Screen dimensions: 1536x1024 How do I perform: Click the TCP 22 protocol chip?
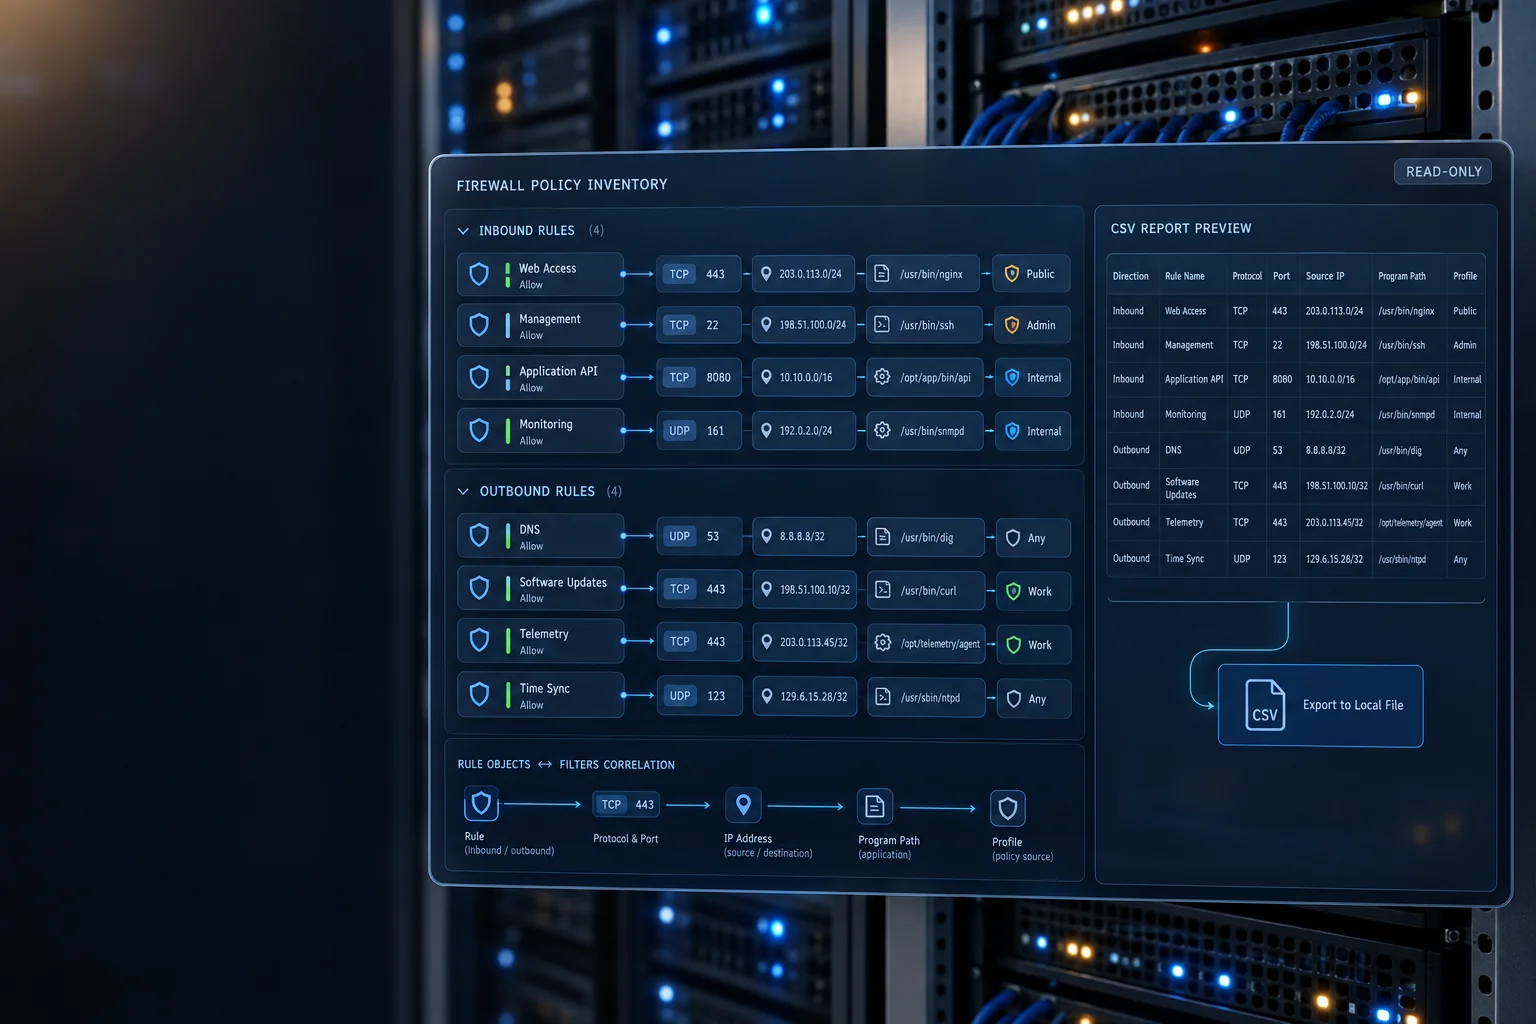(699, 324)
